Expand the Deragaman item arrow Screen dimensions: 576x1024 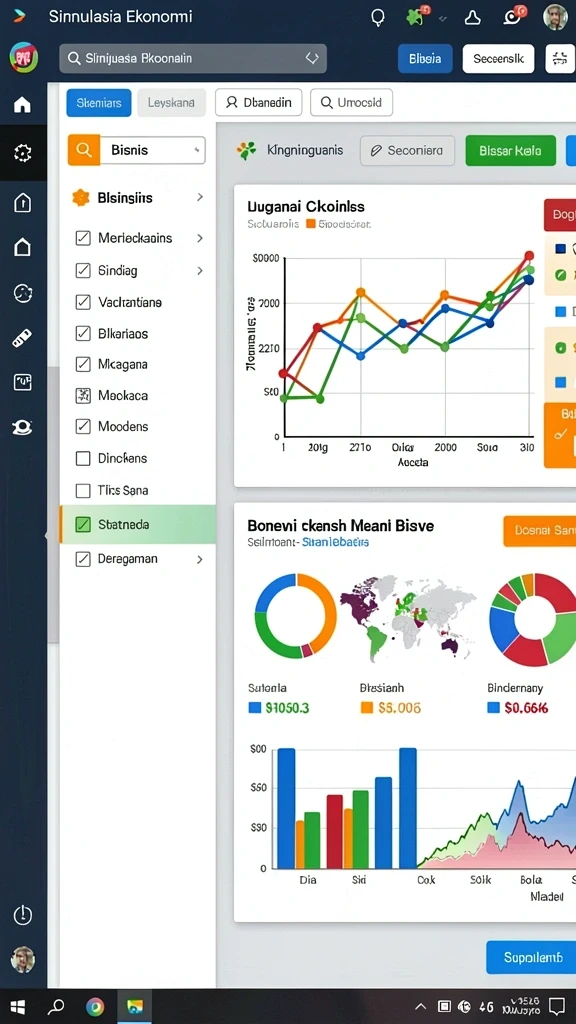click(x=200, y=559)
